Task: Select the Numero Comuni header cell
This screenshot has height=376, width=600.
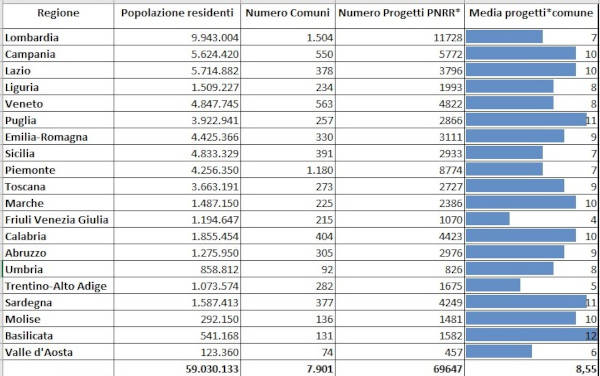Action: coord(288,15)
